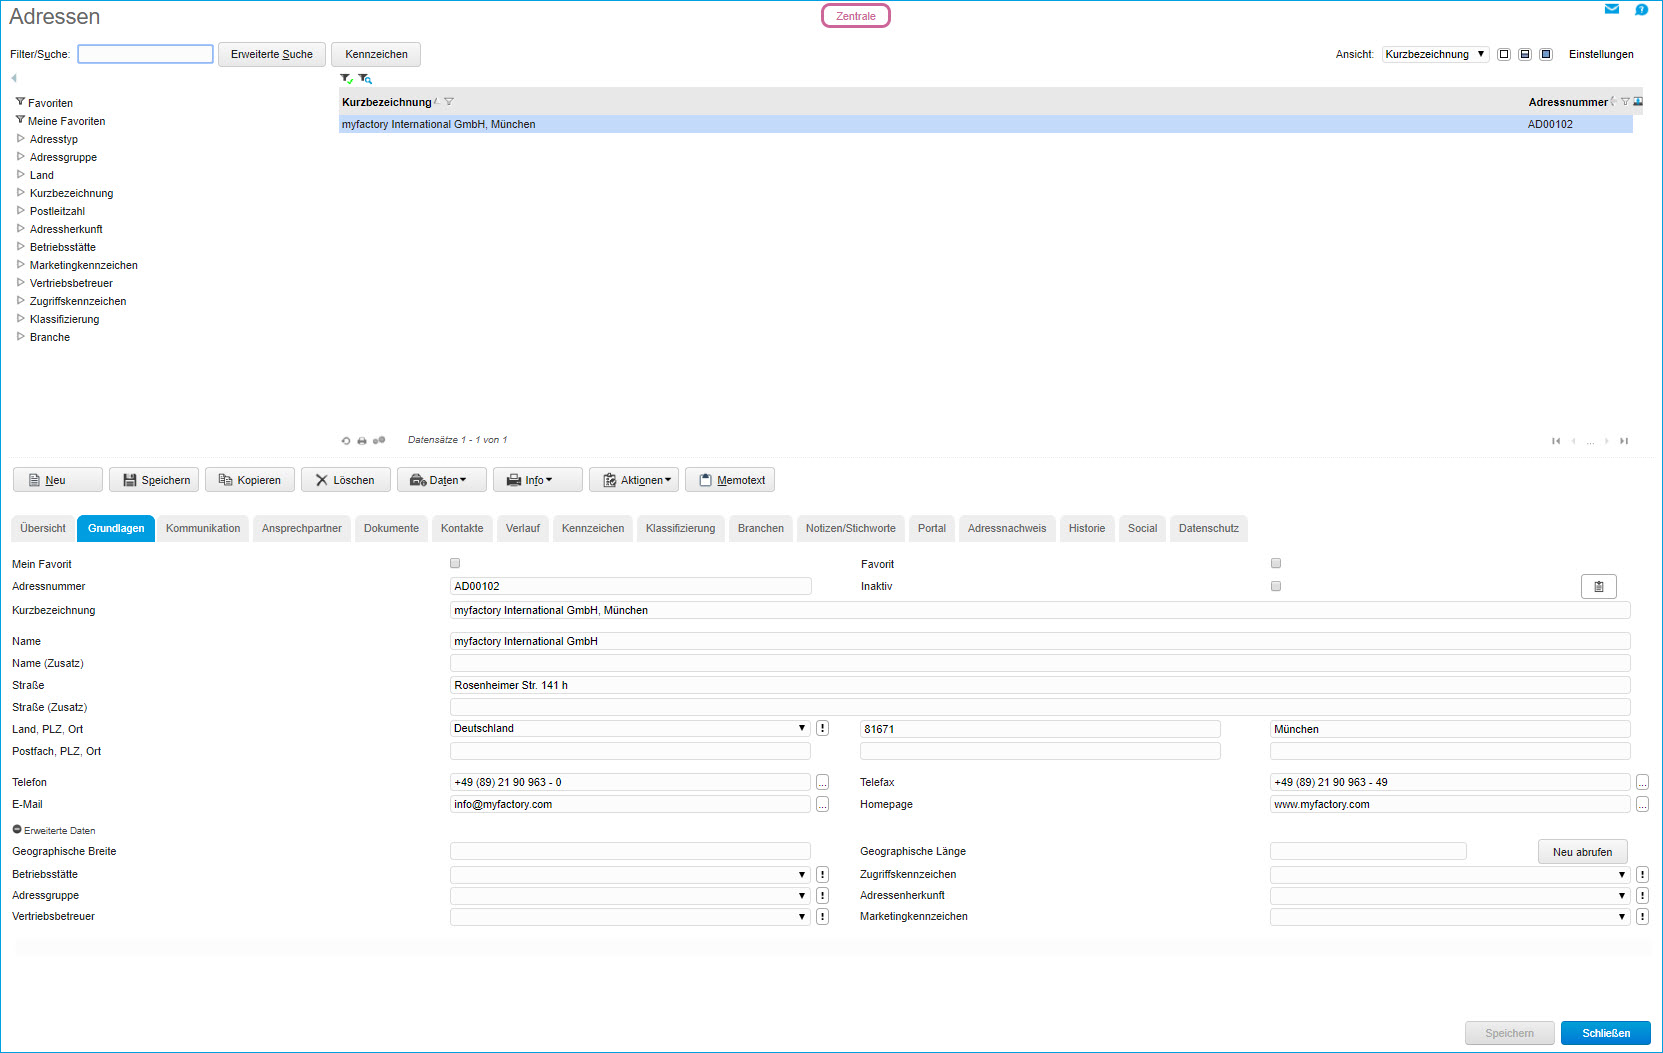1663x1053 pixels.
Task: Click the filter with green checkmark icon
Action: pos(346,79)
